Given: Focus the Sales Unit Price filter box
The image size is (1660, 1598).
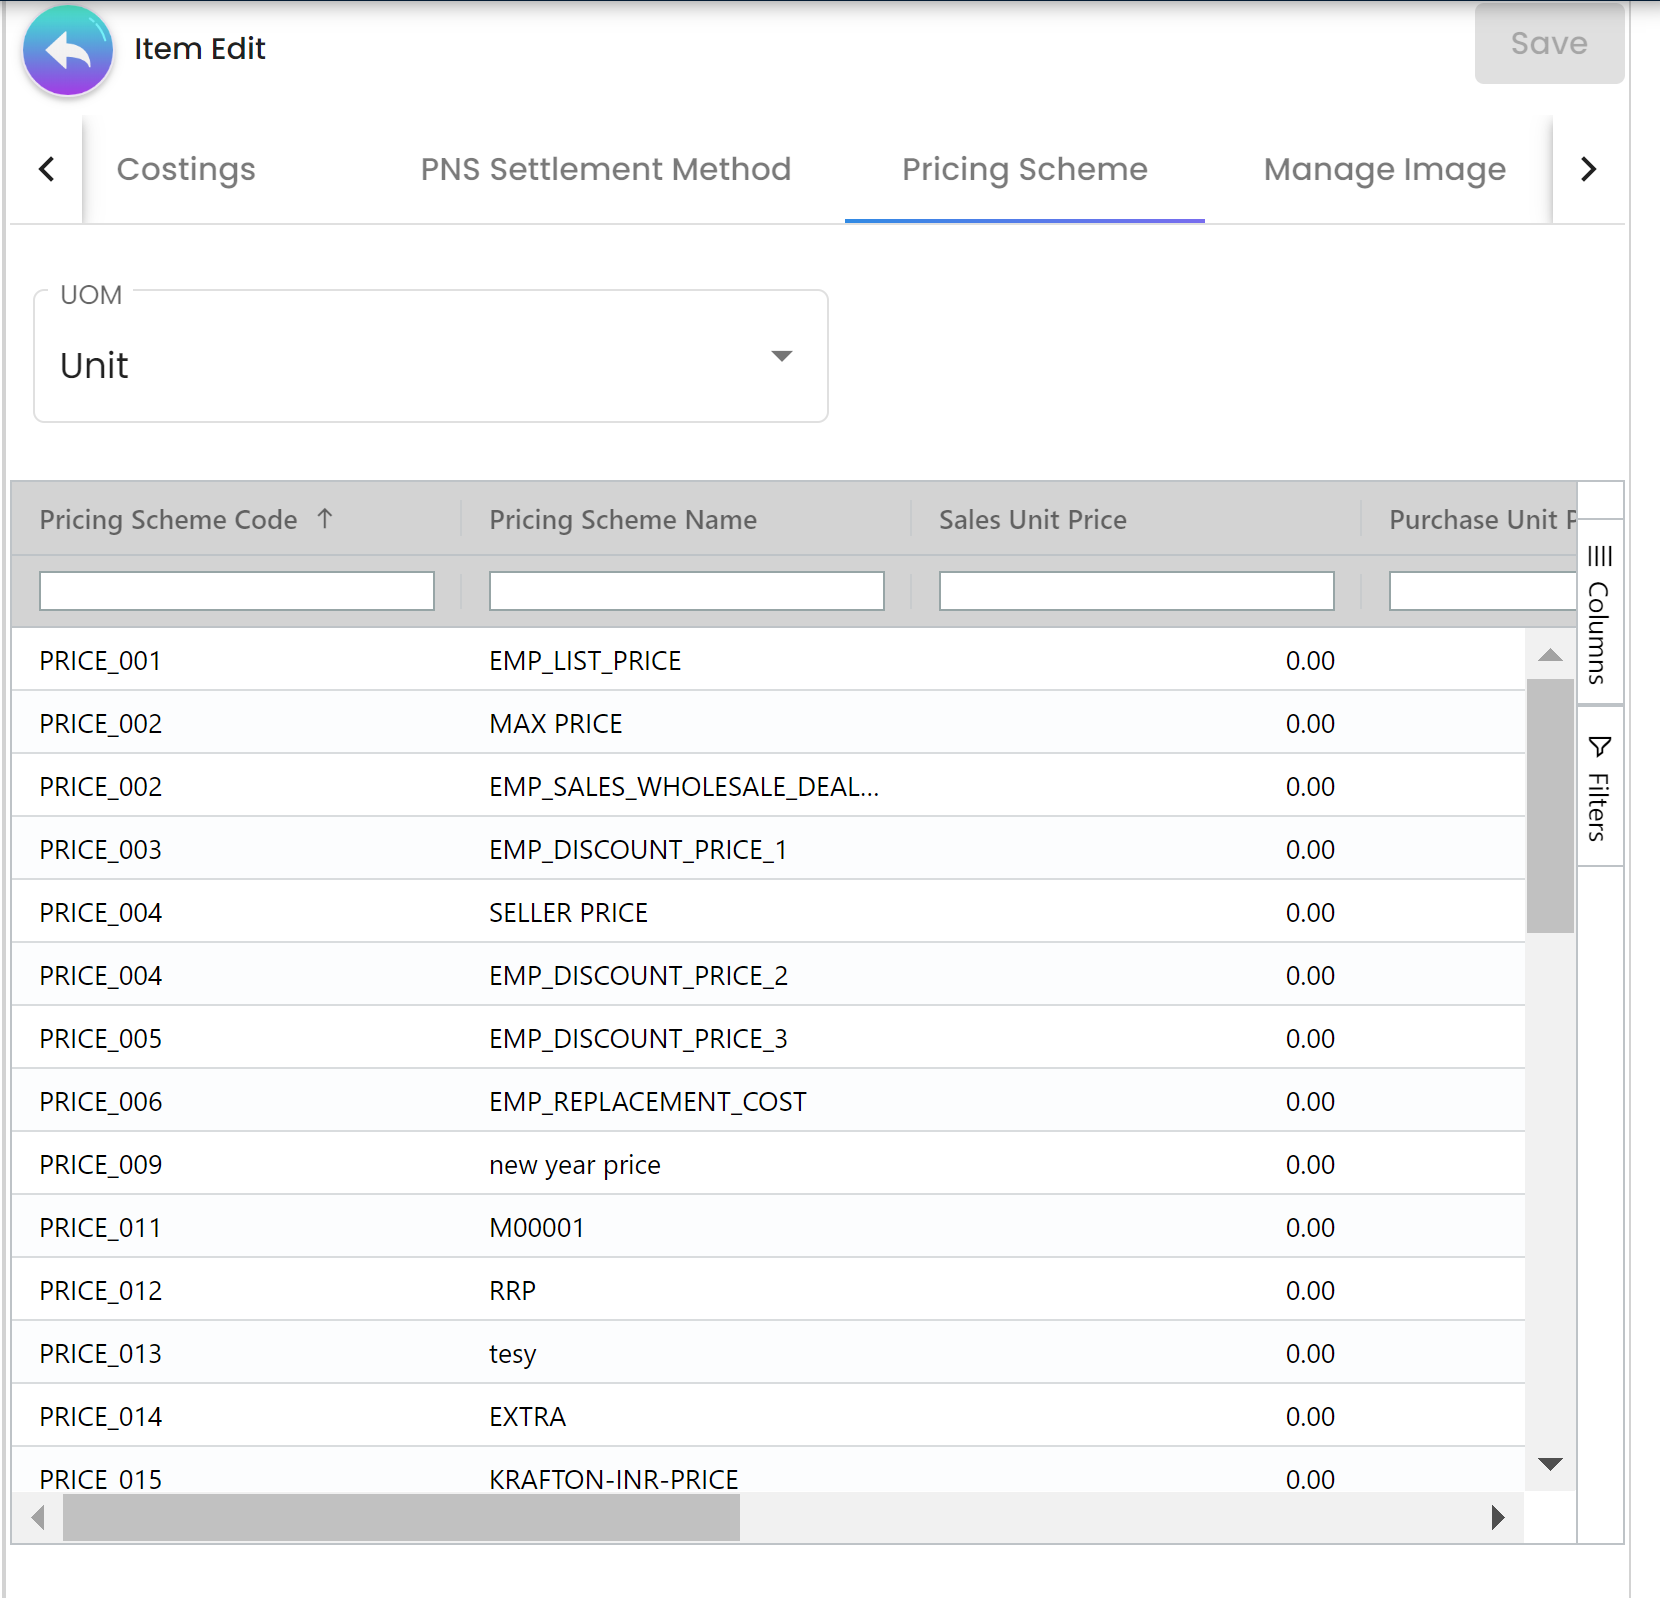Looking at the screenshot, I should click(1136, 591).
